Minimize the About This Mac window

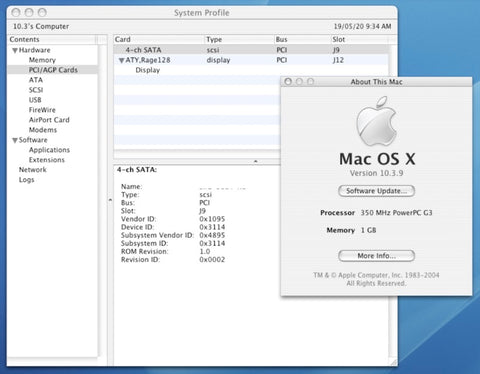pyautogui.click(x=299, y=82)
